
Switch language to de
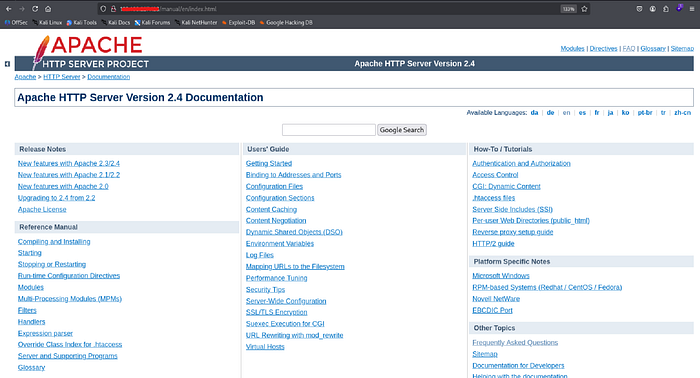pos(550,112)
